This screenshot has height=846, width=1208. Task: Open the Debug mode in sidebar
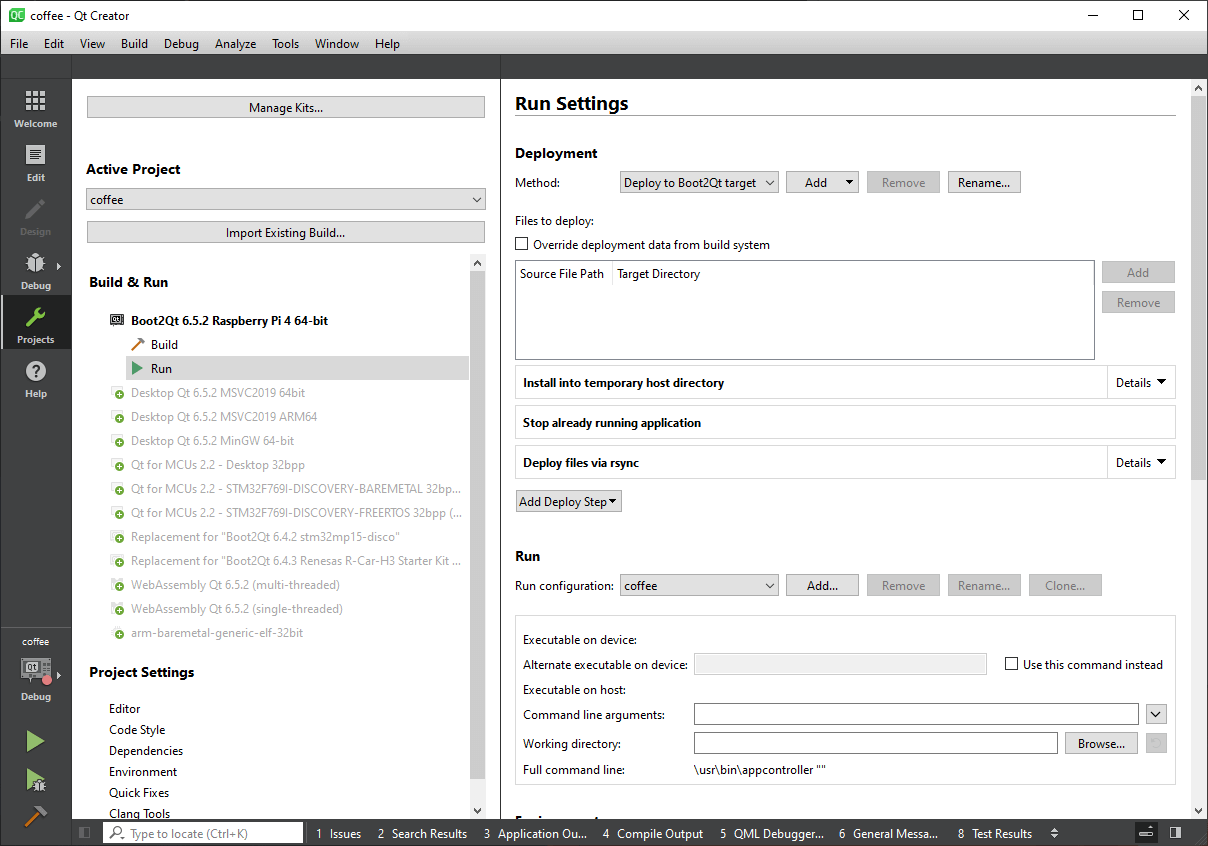pyautogui.click(x=35, y=271)
